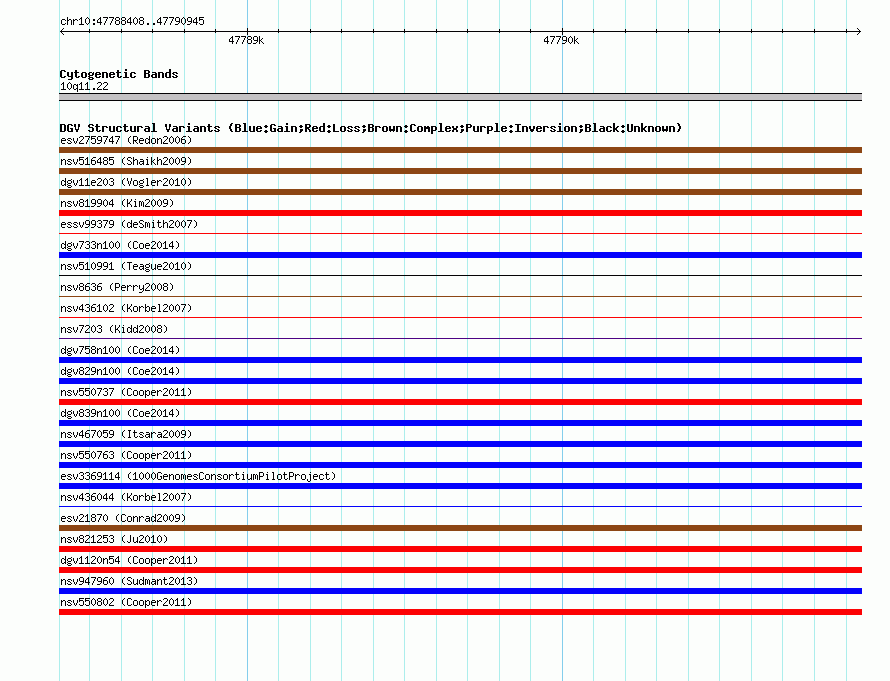Select the red bar under dgv1120n54
This screenshot has height=681, width=890.
460,570
